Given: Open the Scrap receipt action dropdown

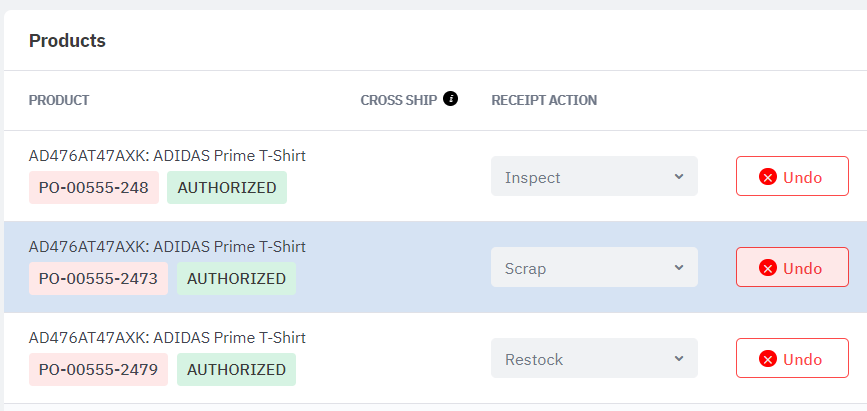Looking at the screenshot, I should click(x=594, y=267).
